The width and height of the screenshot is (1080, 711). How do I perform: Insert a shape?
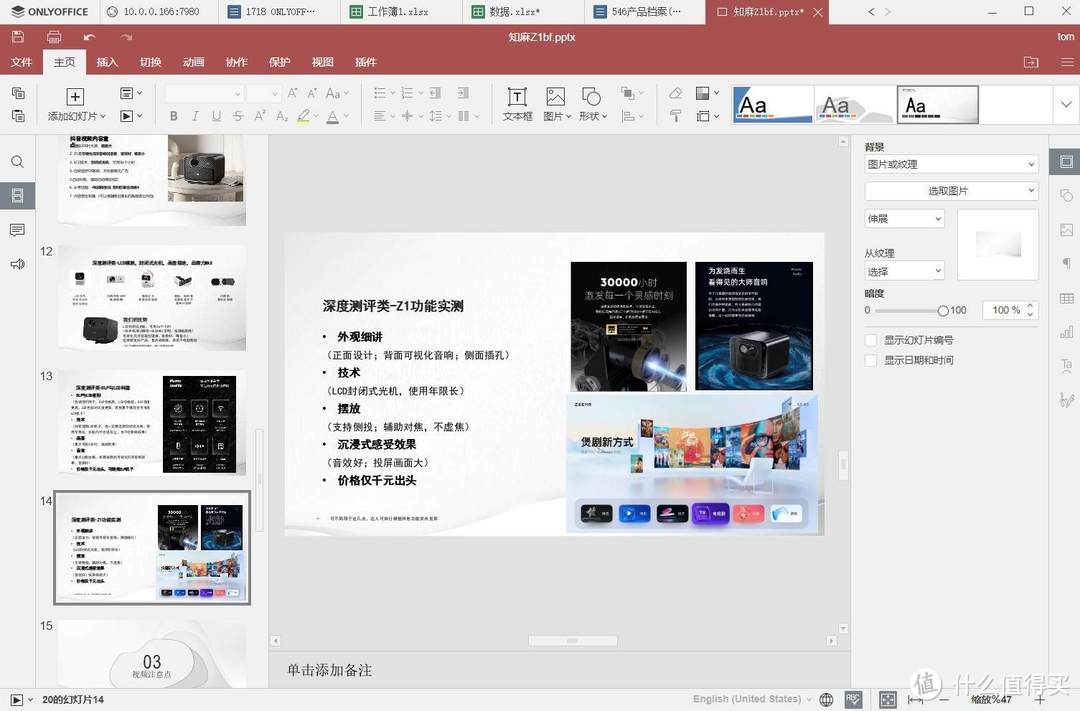591,96
